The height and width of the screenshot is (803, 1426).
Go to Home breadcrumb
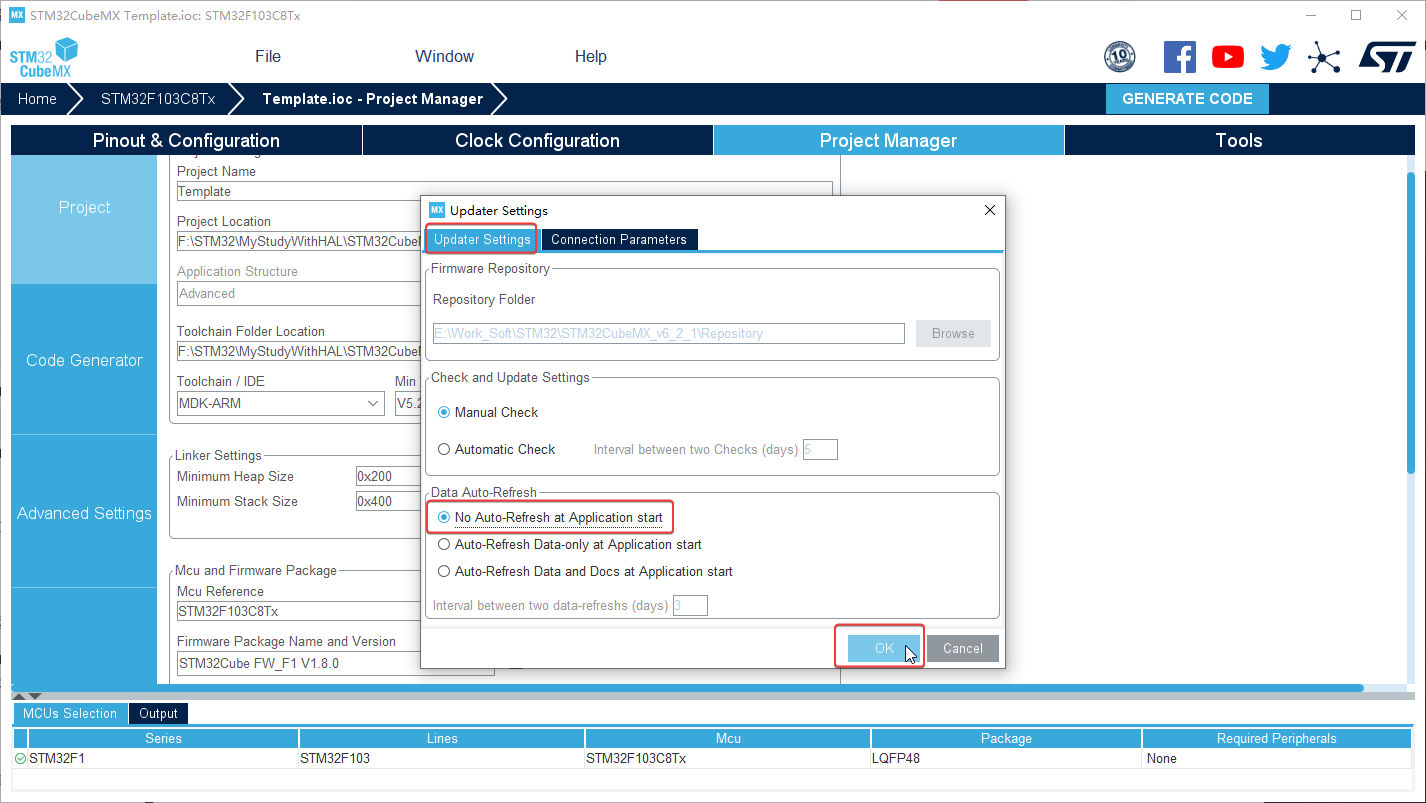(37, 99)
